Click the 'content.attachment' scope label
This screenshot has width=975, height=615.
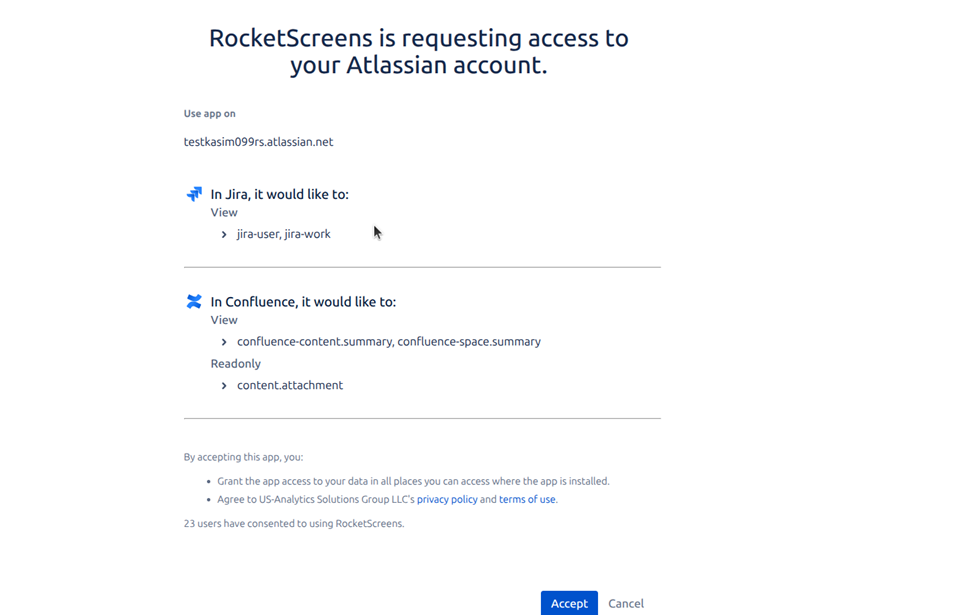click(x=289, y=386)
